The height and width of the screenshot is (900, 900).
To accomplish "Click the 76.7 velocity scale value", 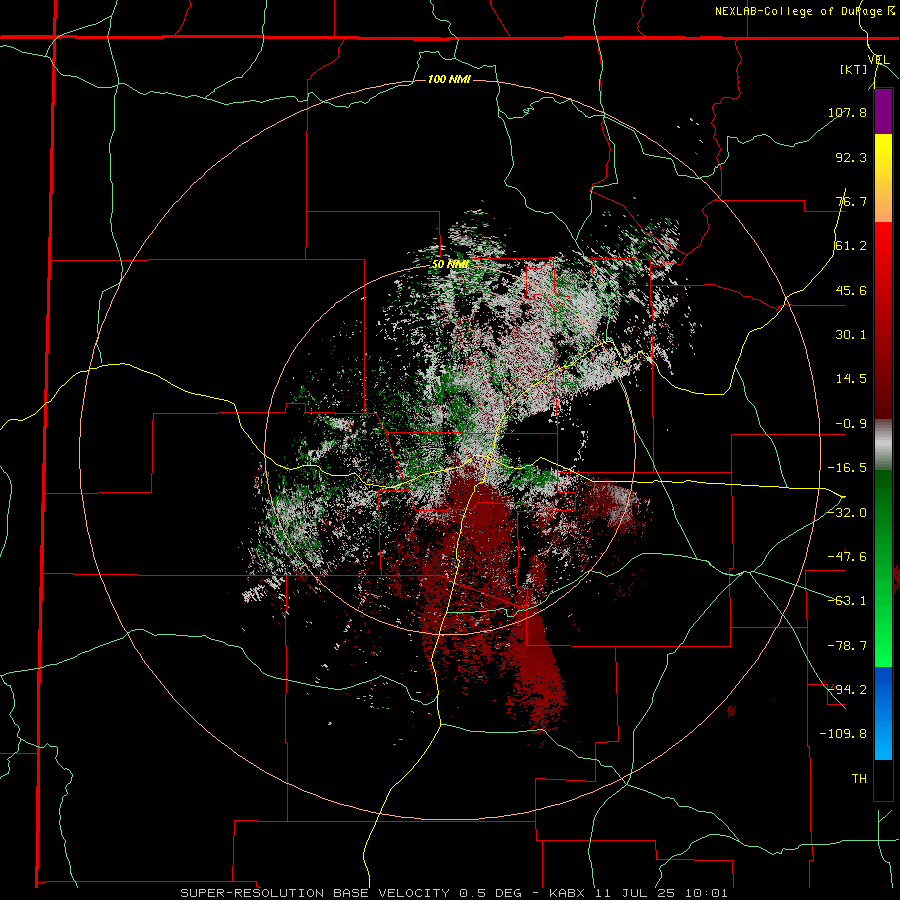I will click(851, 201).
